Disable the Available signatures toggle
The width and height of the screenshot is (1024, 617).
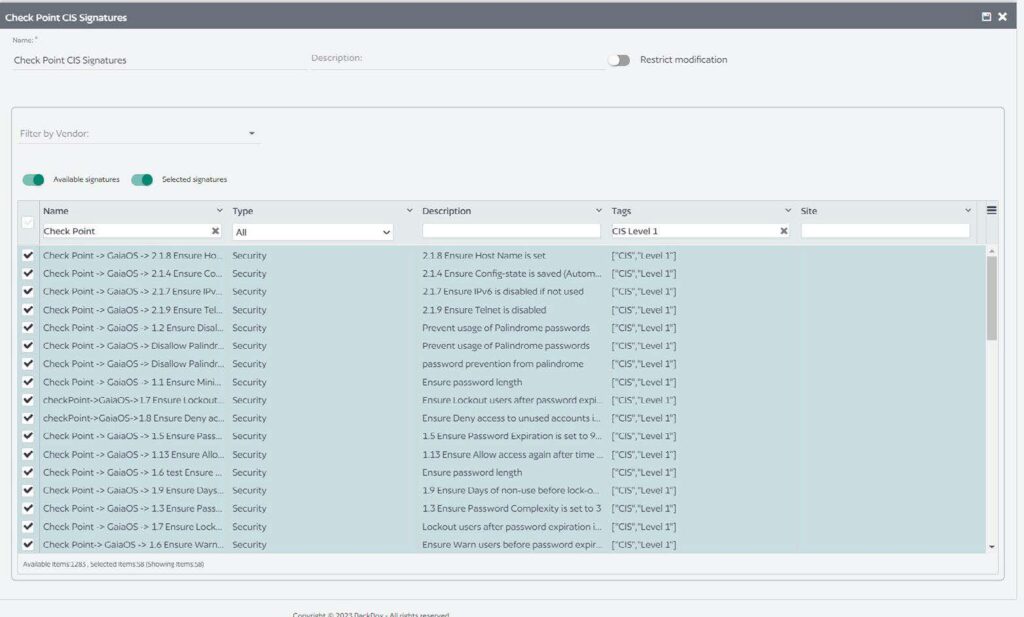[31, 178]
